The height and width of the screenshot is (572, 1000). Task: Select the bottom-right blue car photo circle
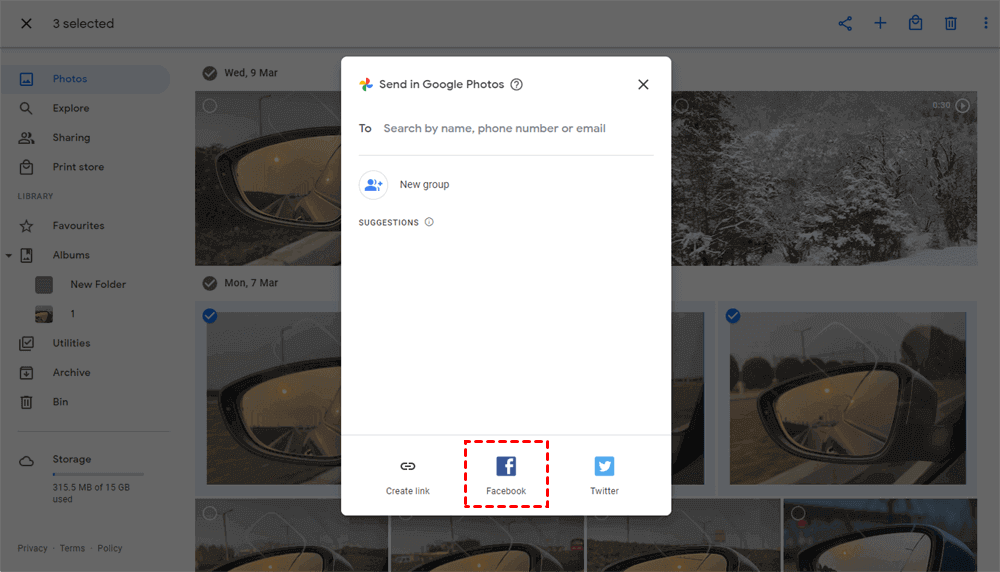(798, 513)
